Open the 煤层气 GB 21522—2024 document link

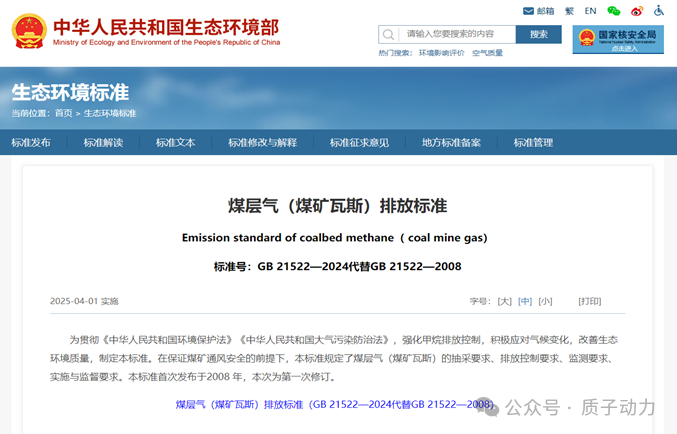coord(336,405)
